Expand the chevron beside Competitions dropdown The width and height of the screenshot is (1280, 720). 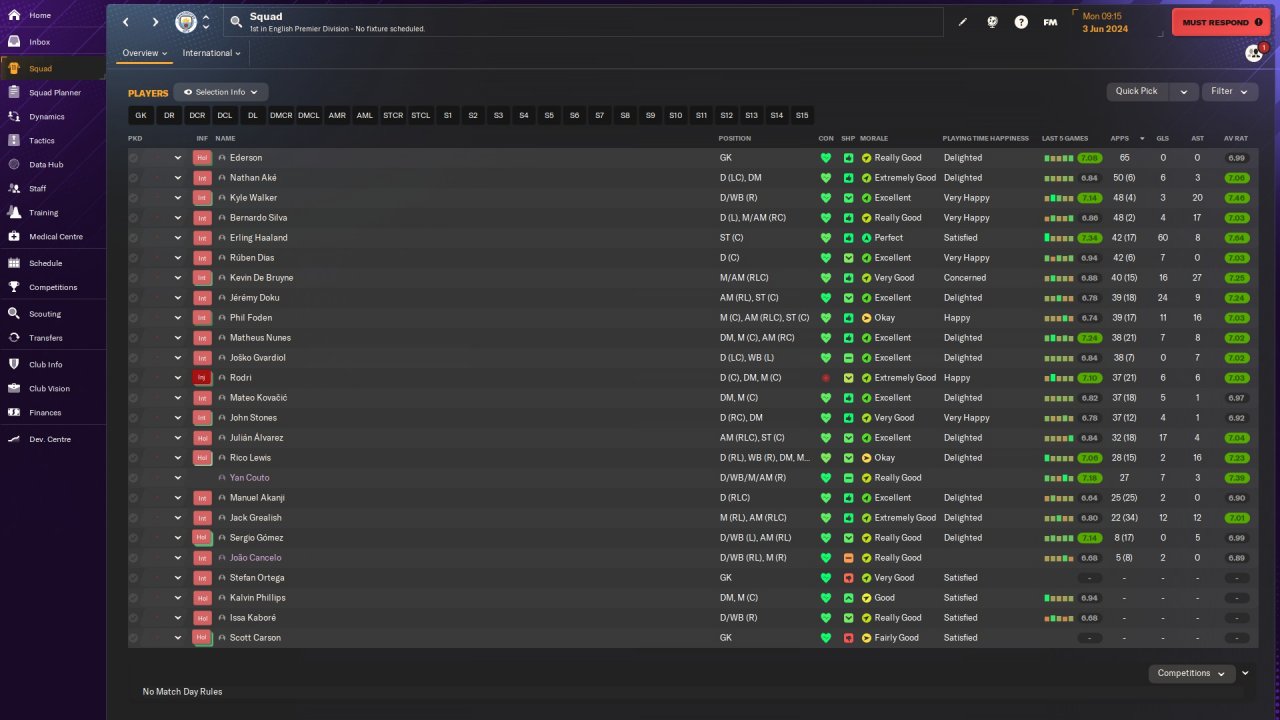(1245, 673)
